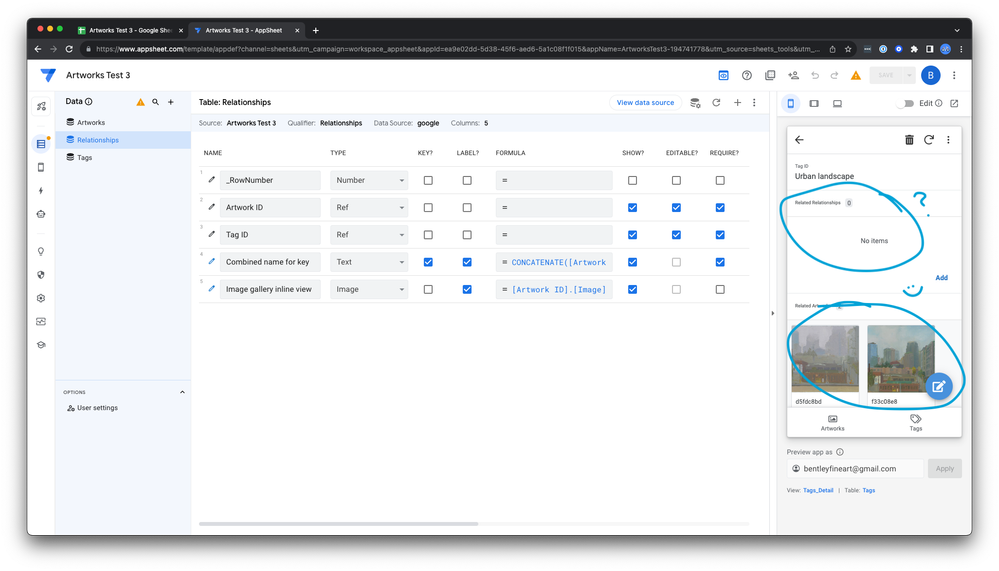This screenshot has height=571, width=999.
Task: Edit the CONCATENATE formula field
Action: click(554, 262)
